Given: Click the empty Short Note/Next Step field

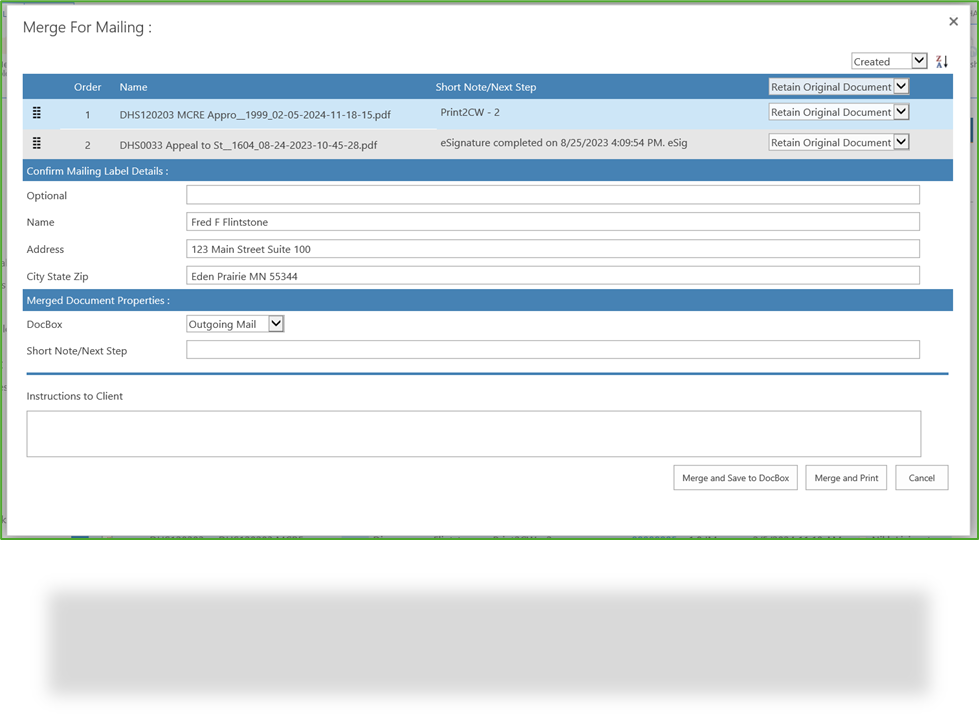Looking at the screenshot, I should [552, 349].
